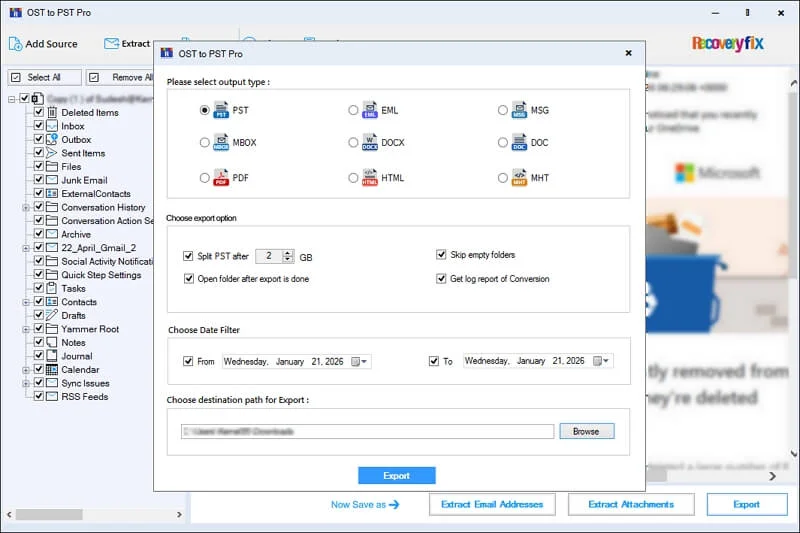Expand the Conversation History folder
Screen dimensions: 800x533
click(26, 208)
